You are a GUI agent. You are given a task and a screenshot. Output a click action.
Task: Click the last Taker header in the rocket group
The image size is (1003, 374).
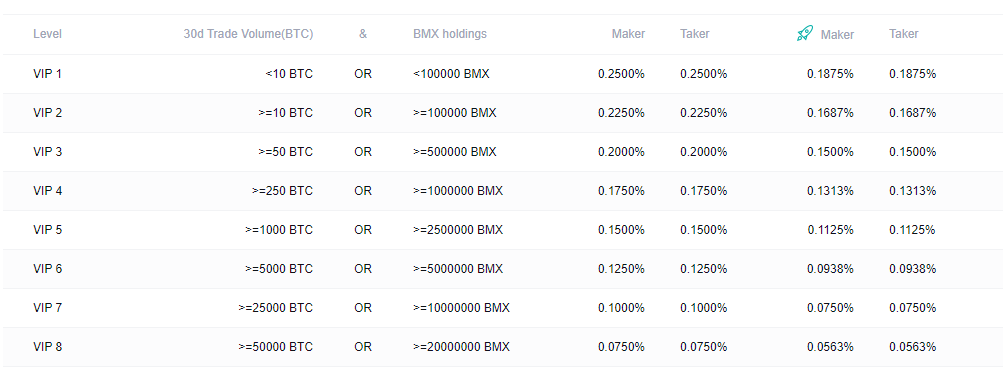(x=904, y=34)
